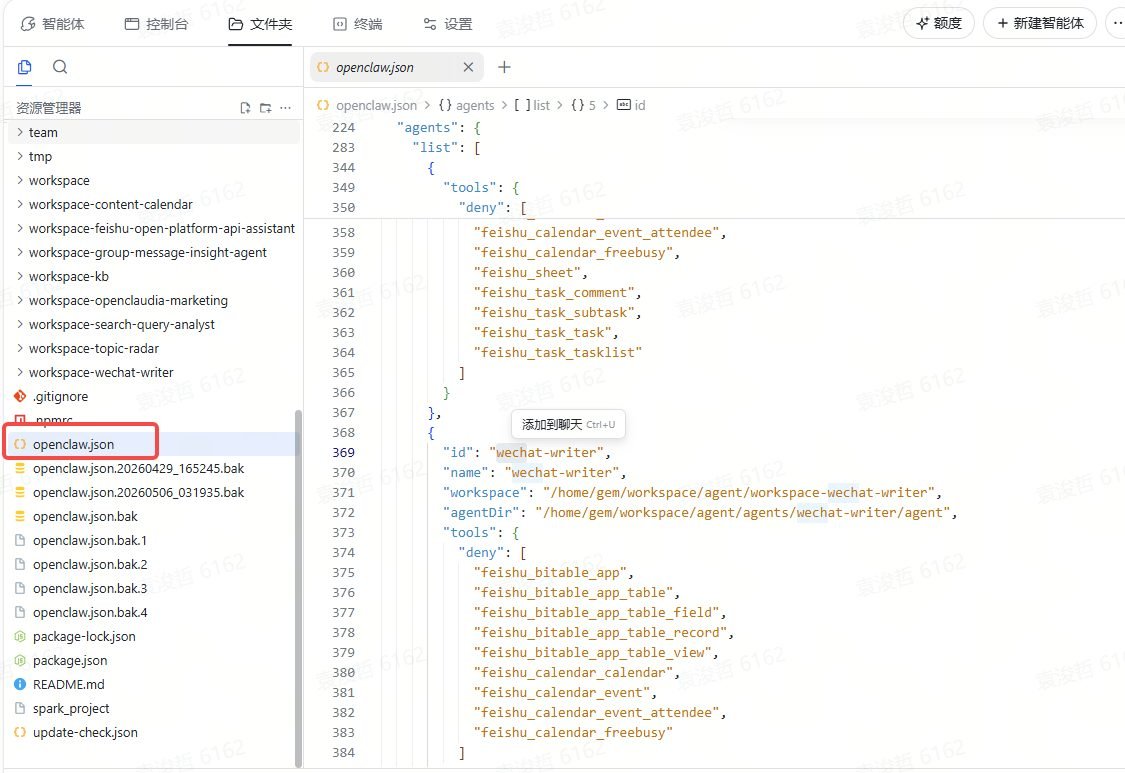Screen dimensions: 1125x773
Task: Expand the workspace-topic-radar folder
Action: pyautogui.click(x=154, y=348)
